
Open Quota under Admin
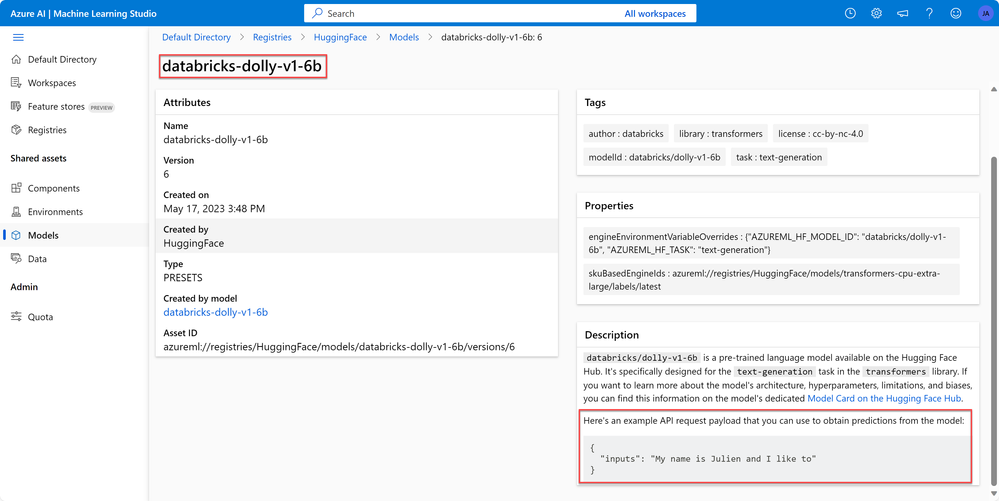(41, 317)
